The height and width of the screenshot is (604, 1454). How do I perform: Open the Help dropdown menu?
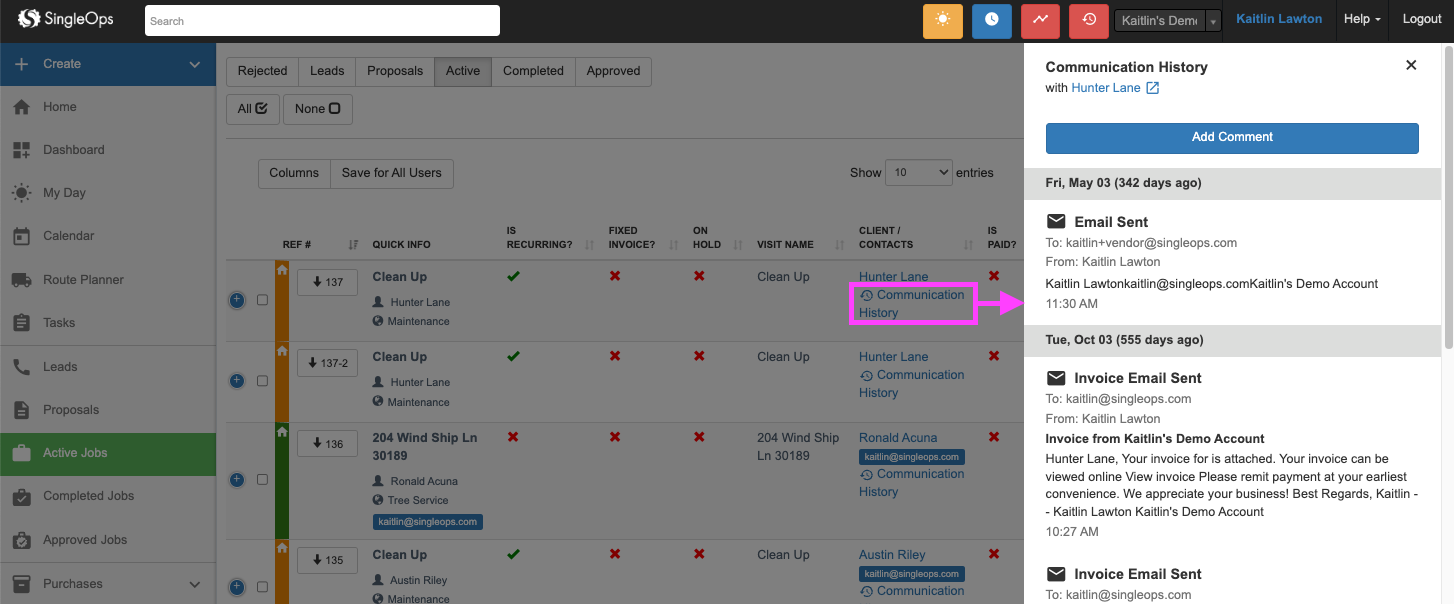[1362, 19]
